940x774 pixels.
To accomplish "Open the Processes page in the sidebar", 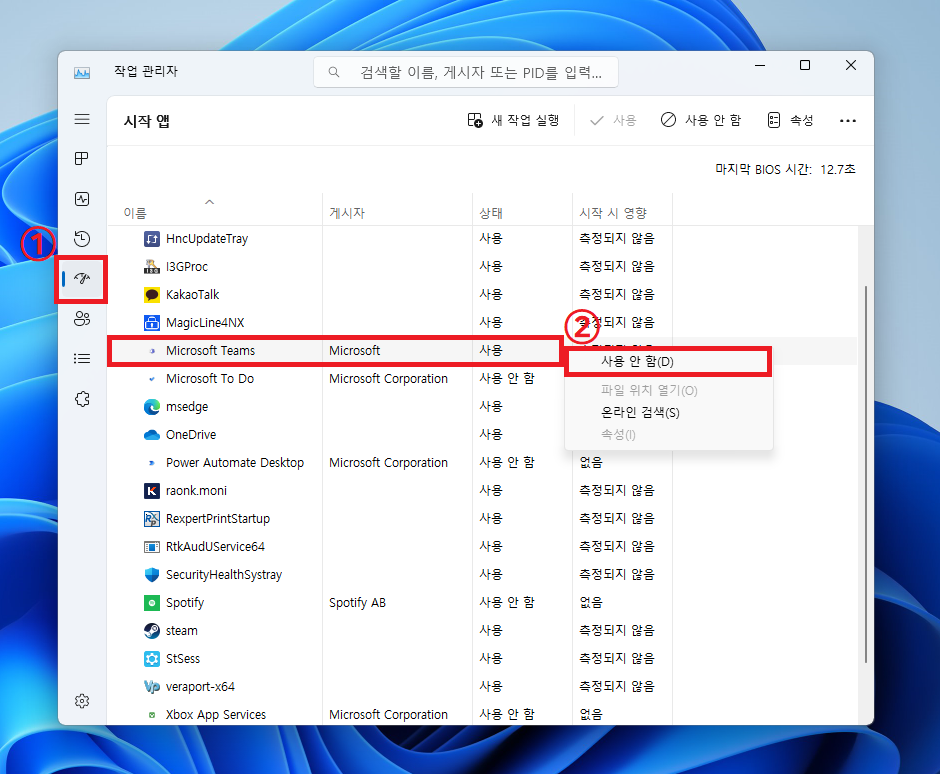I will [x=81, y=158].
